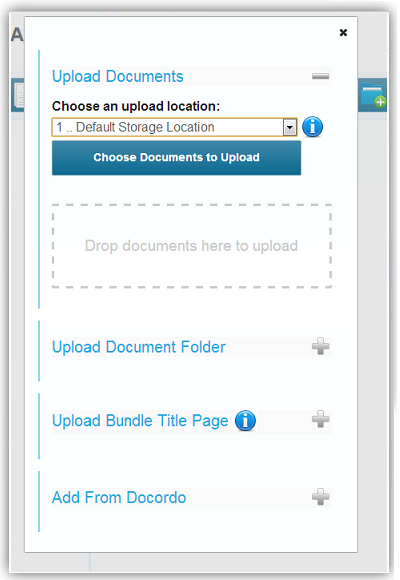The height and width of the screenshot is (580, 400).
Task: Click Upload Bundle Title Page heading
Action: pos(140,421)
